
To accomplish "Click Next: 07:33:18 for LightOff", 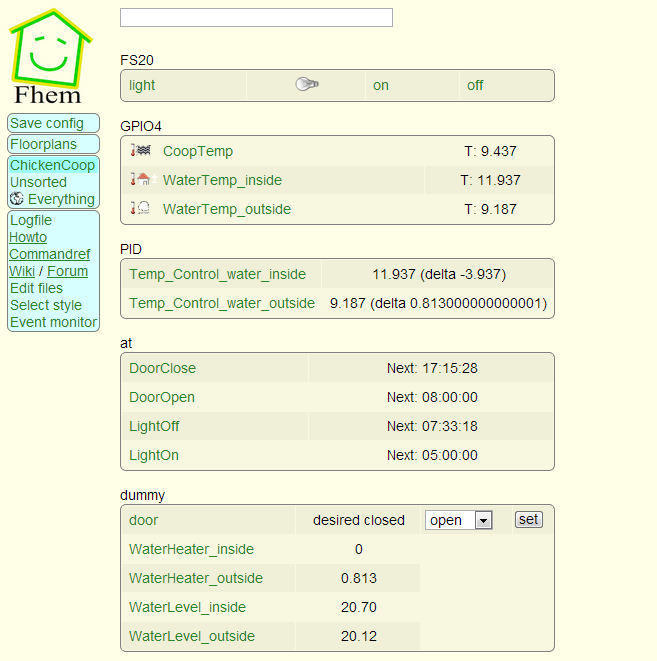I will (432, 426).
